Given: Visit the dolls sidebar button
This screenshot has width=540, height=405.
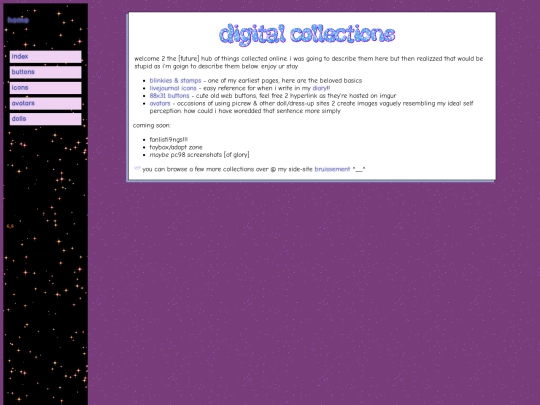Looking at the screenshot, I should (45, 119).
